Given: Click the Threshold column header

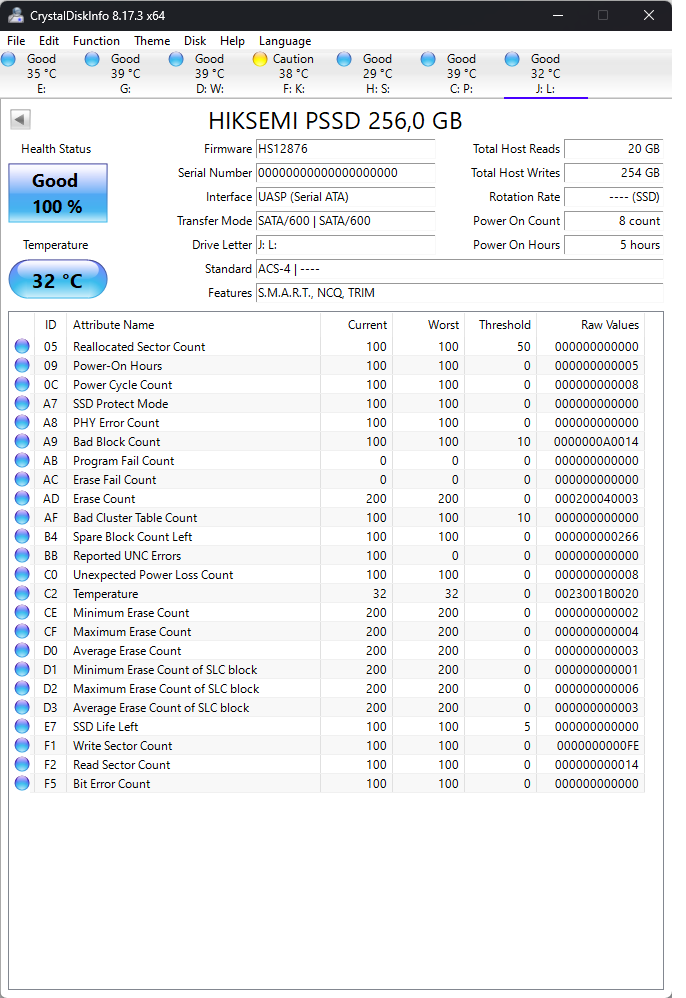Looking at the screenshot, I should pos(505,325).
